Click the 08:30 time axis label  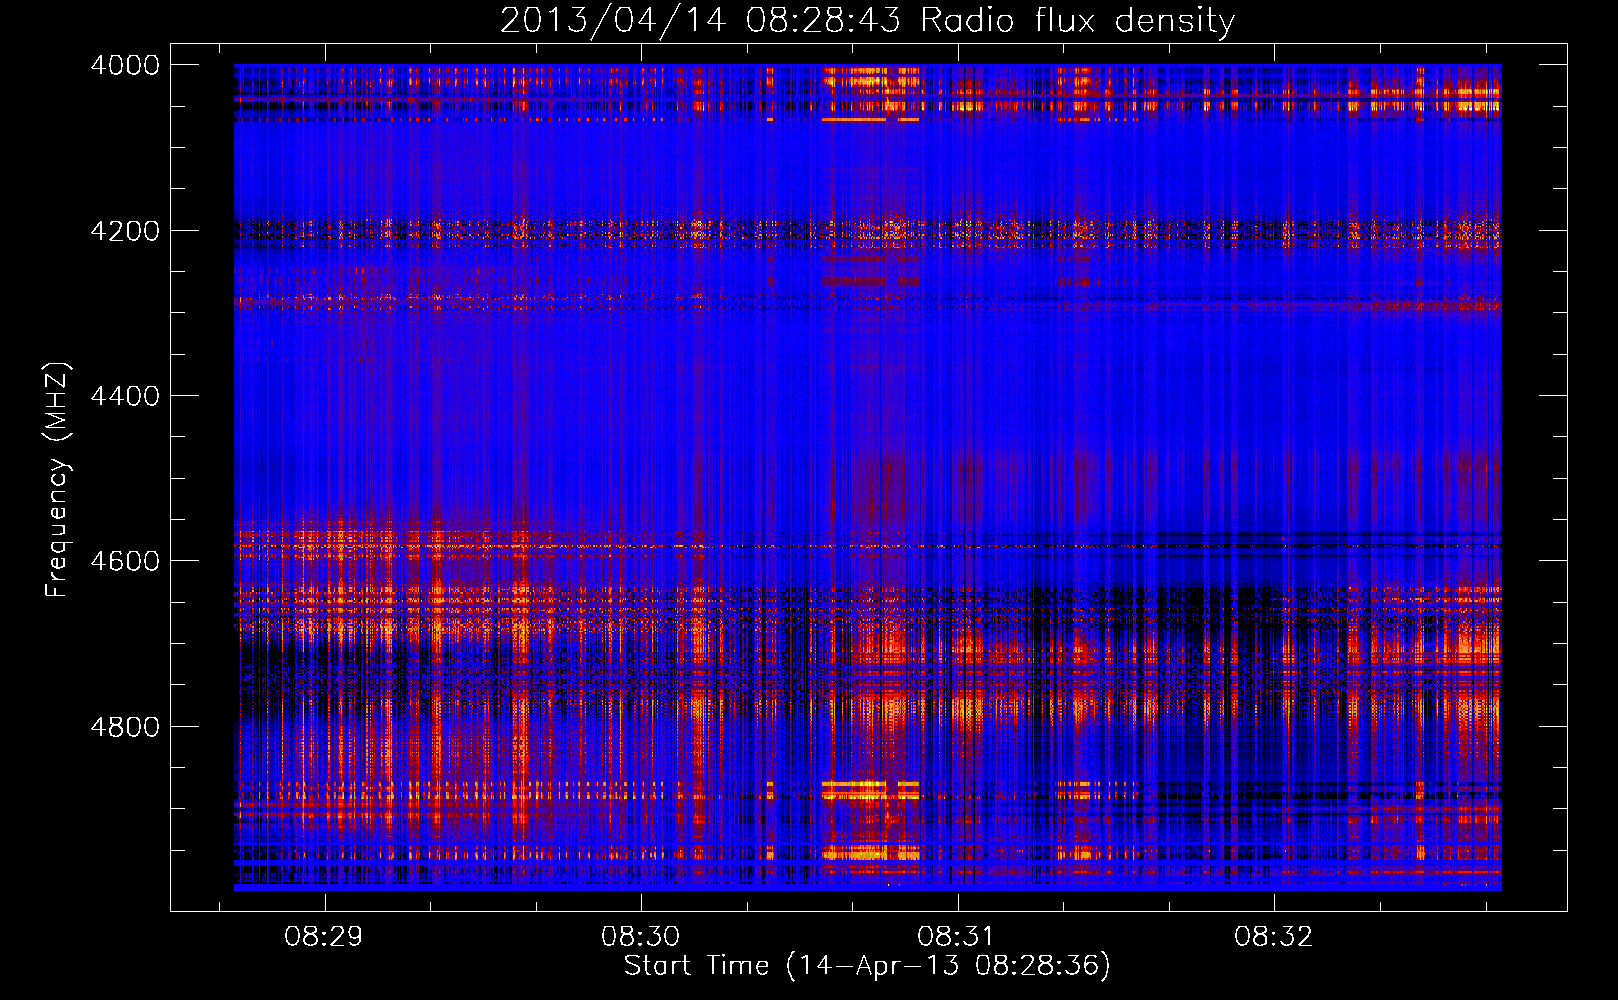[x=640, y=937]
